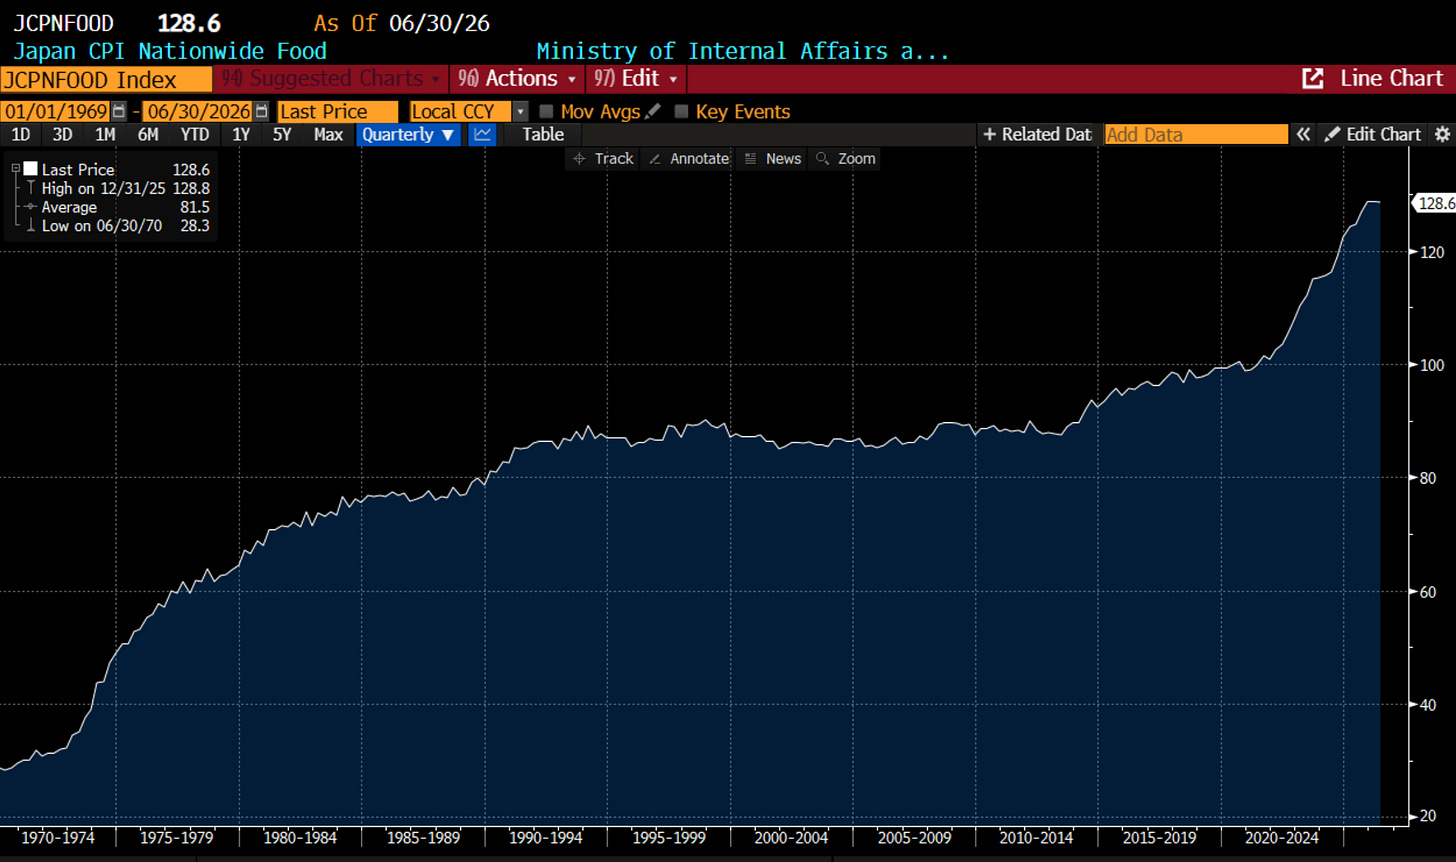Click the JCPNFOOD Index security field
1456x862 pixels.
coord(106,80)
